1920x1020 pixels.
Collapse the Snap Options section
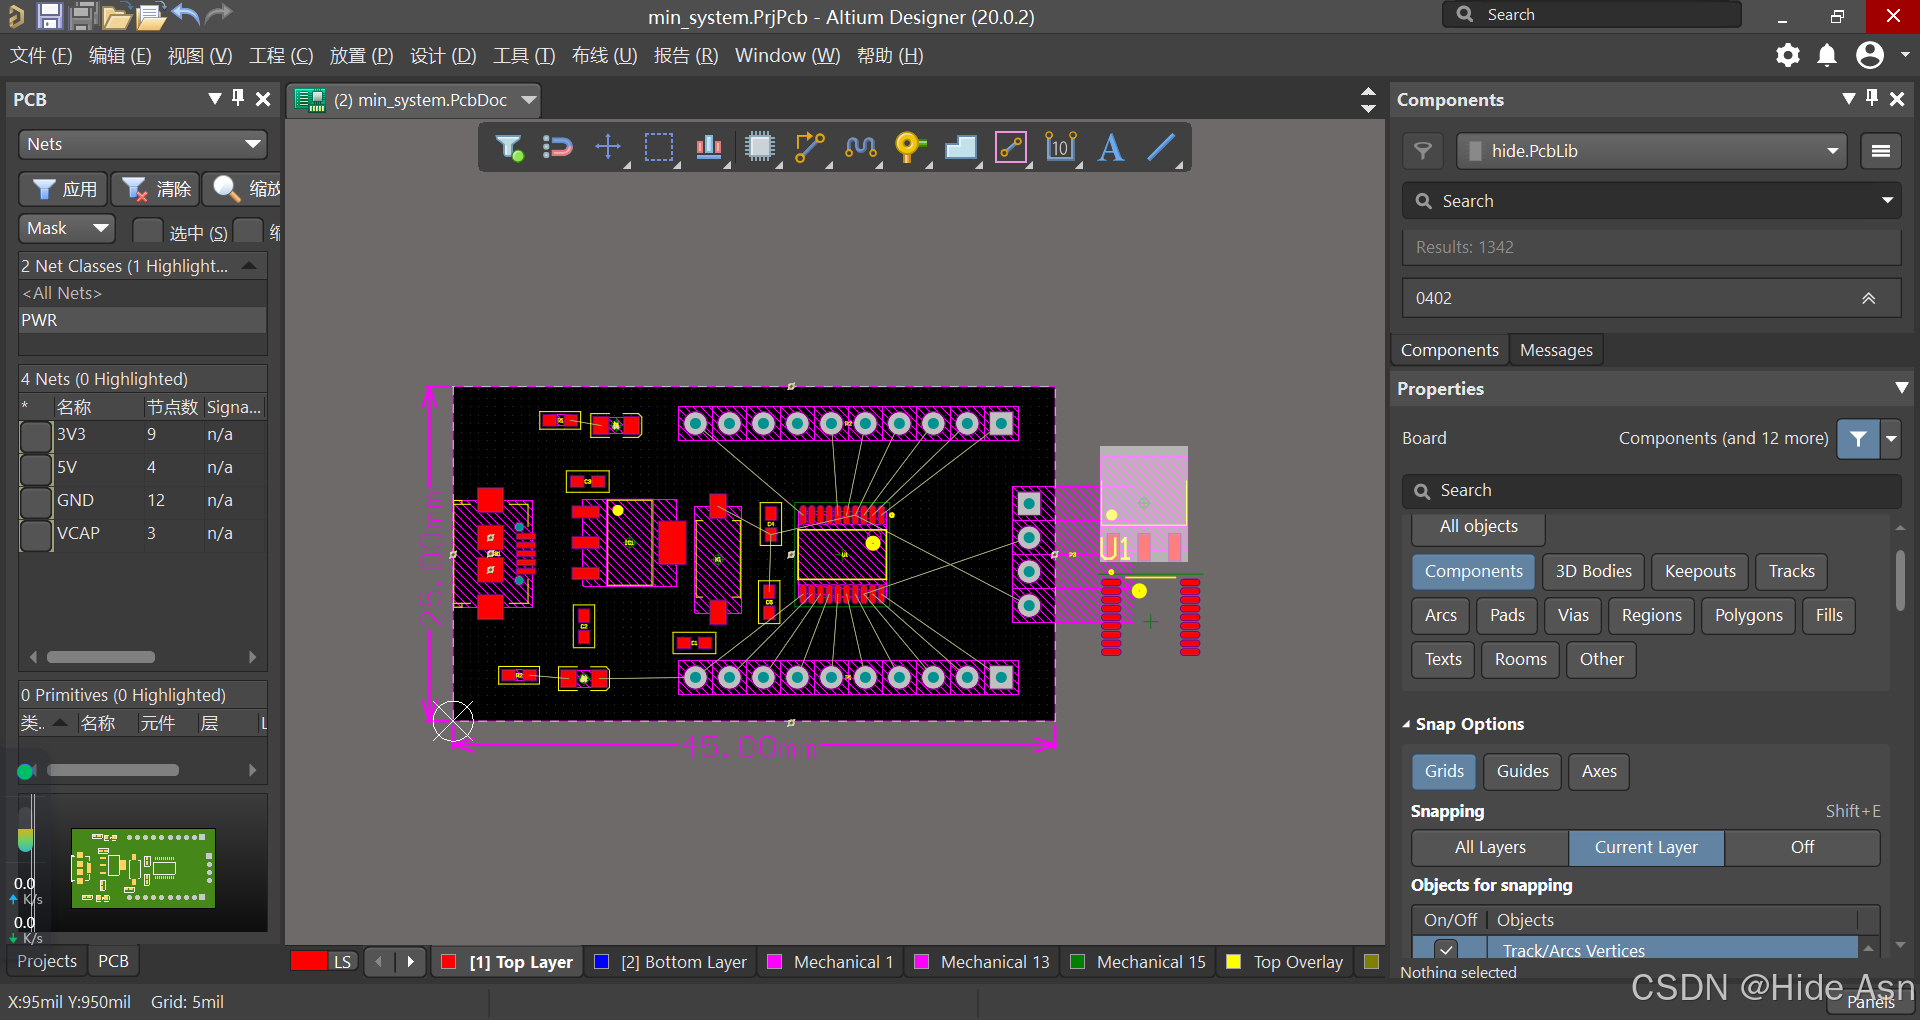pos(1406,724)
